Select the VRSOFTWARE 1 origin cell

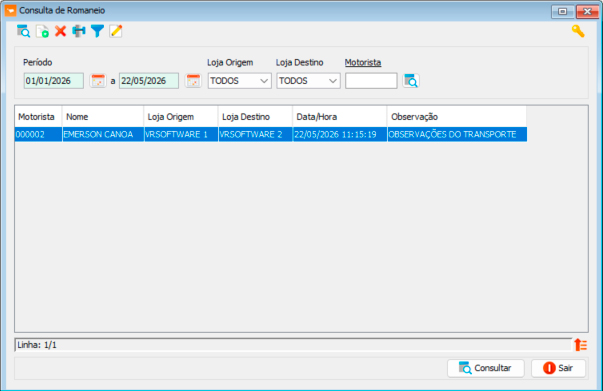coord(181,135)
